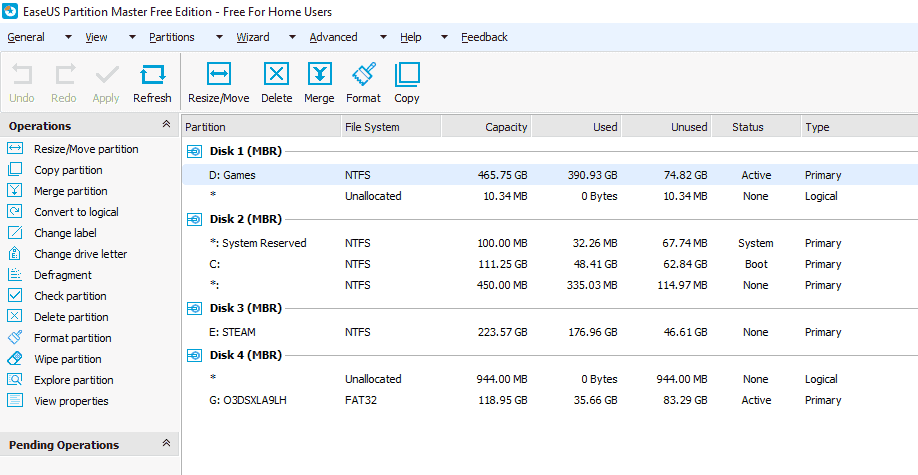Select the 450.00 MB NTFS partition
Viewport: 918px width, 475px height.
(550, 285)
